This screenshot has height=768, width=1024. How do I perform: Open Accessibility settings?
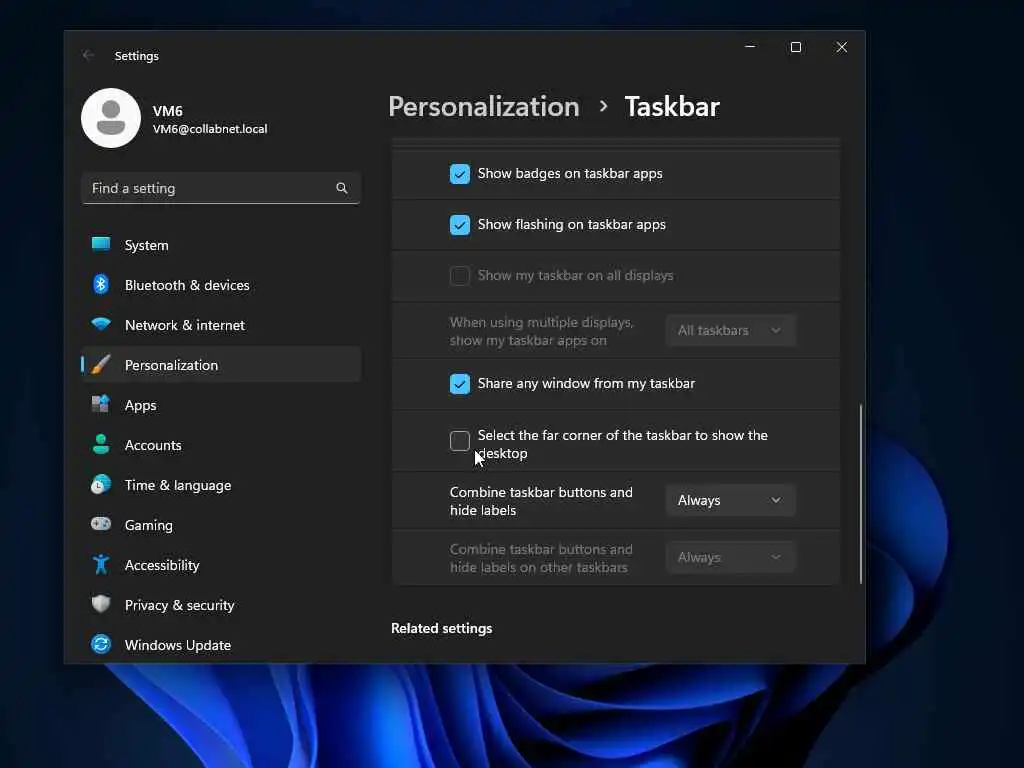[x=221, y=564]
